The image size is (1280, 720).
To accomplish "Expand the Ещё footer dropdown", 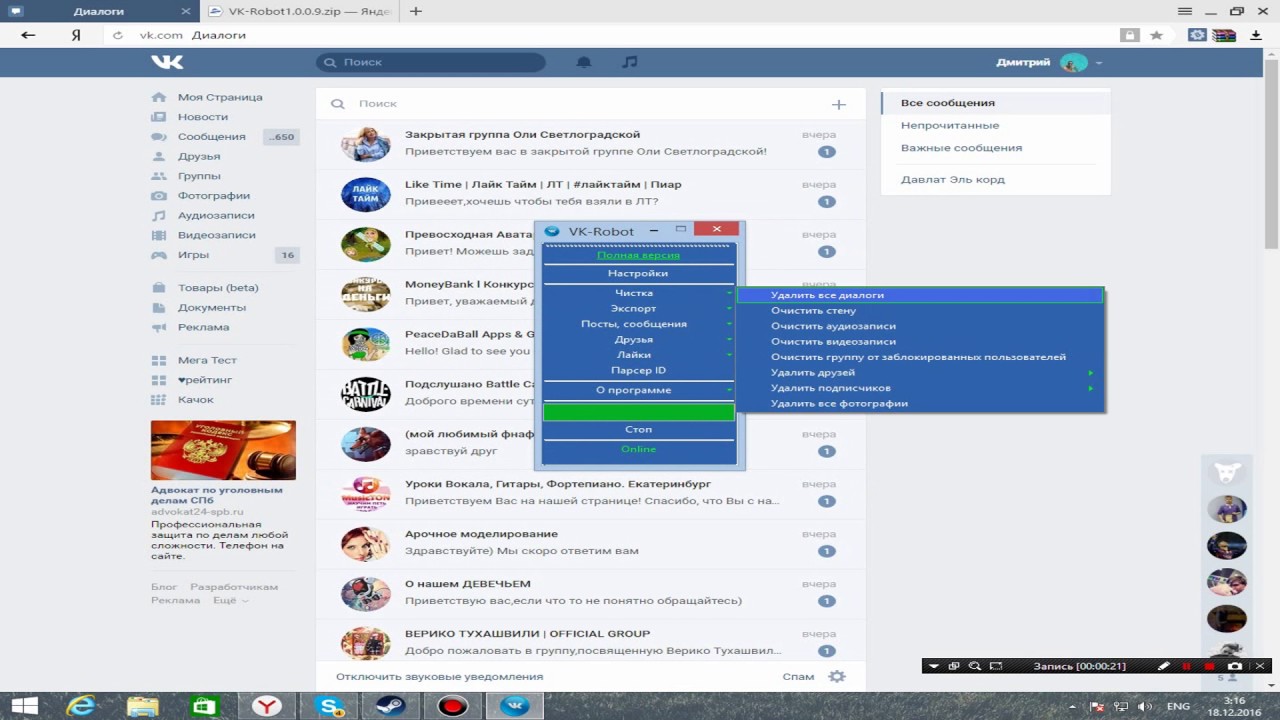I will 230,600.
